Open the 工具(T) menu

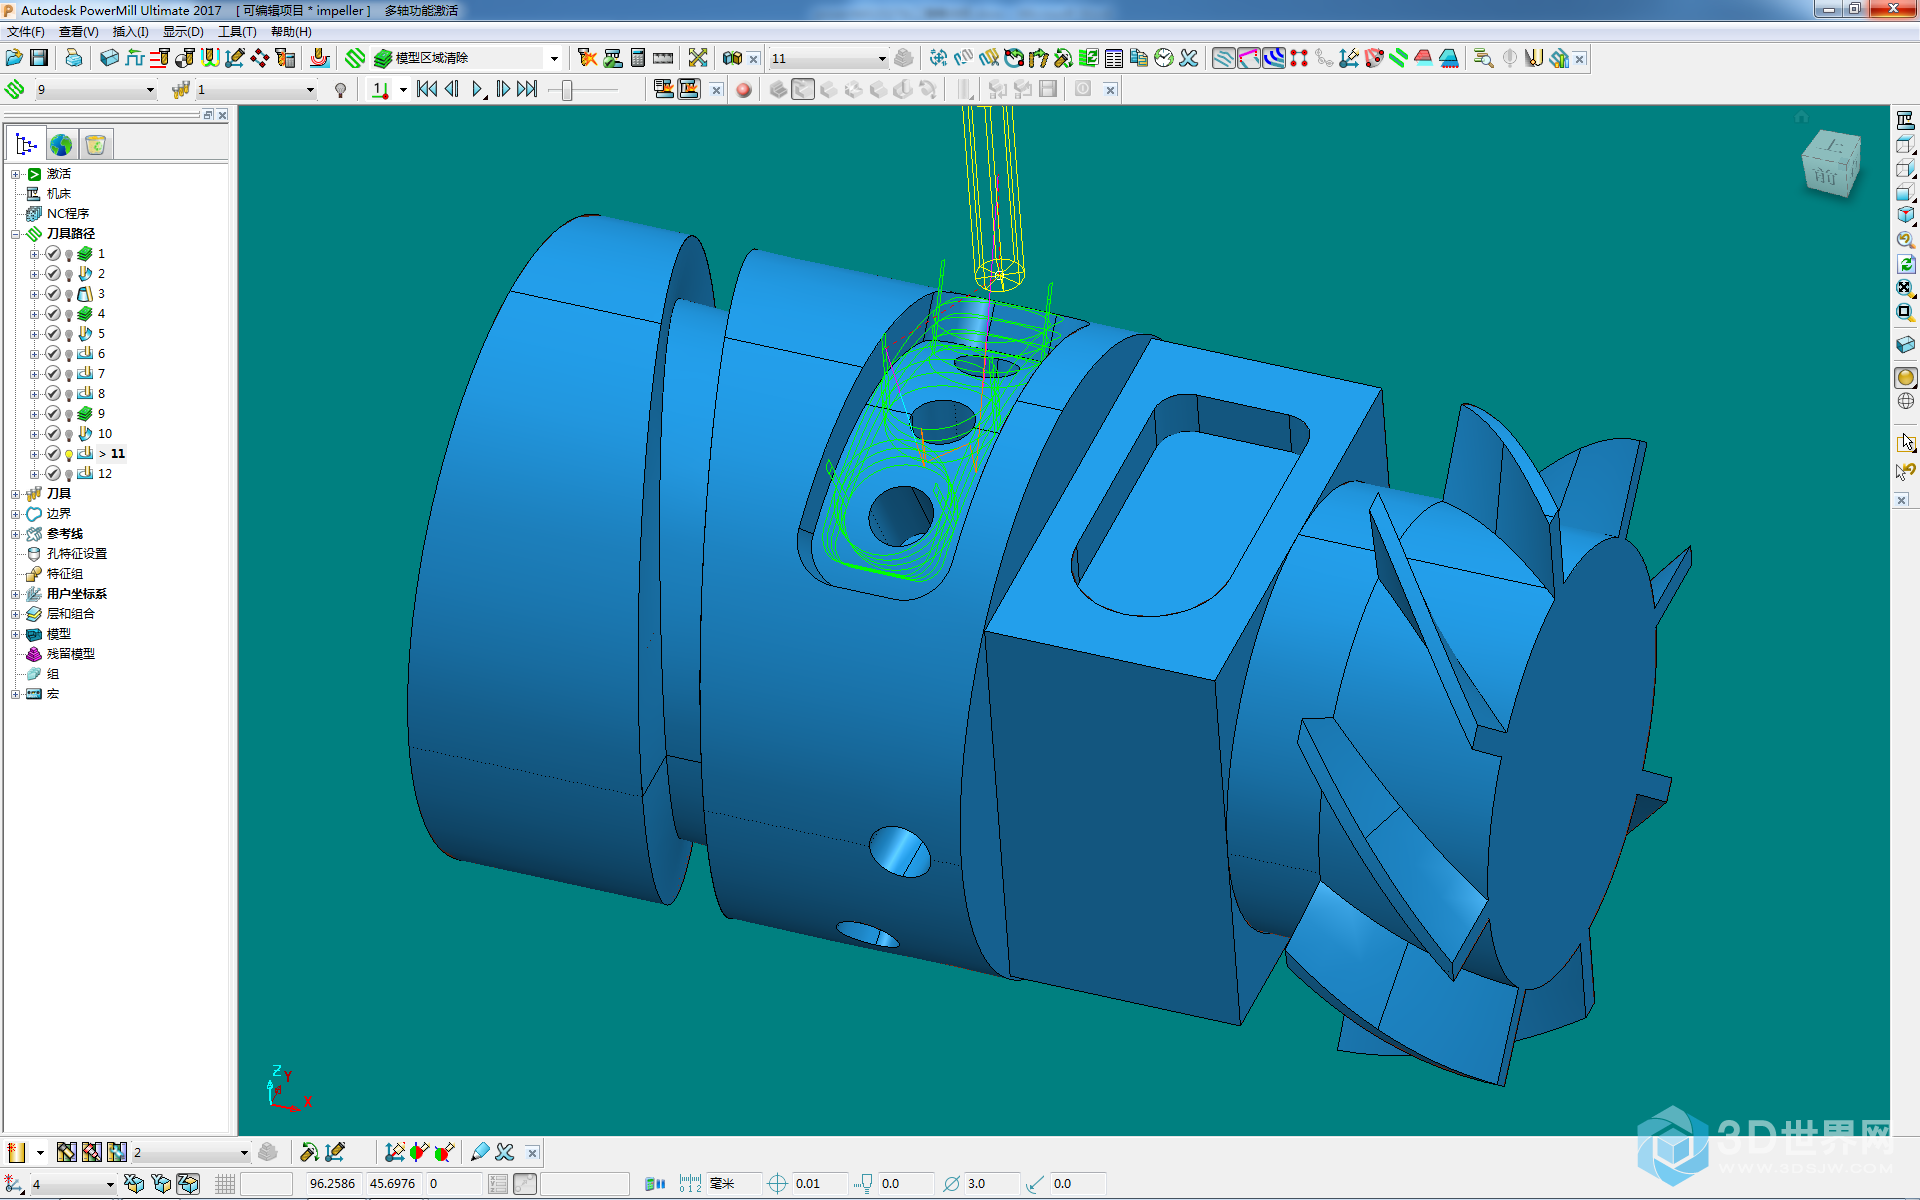[x=237, y=32]
